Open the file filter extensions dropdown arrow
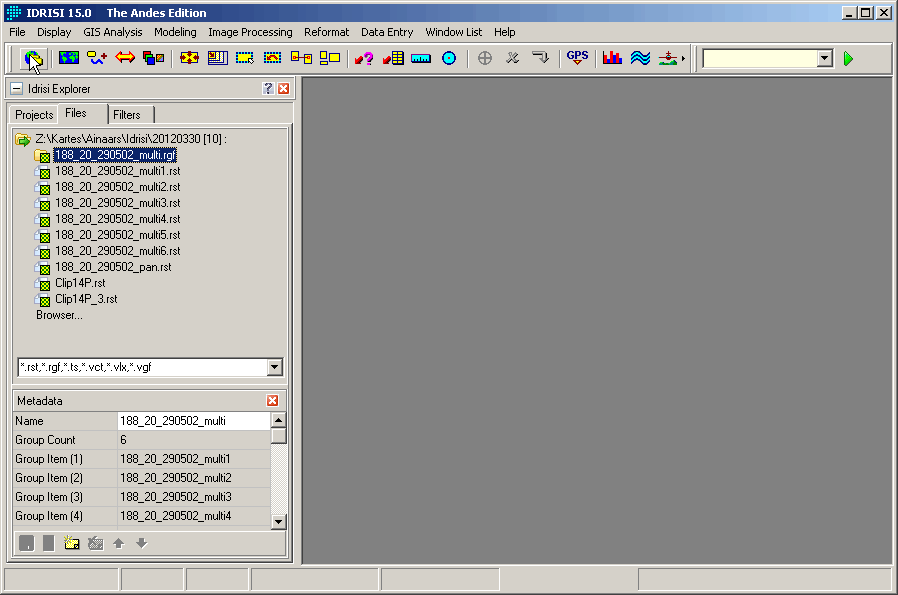898x595 pixels. tap(274, 367)
